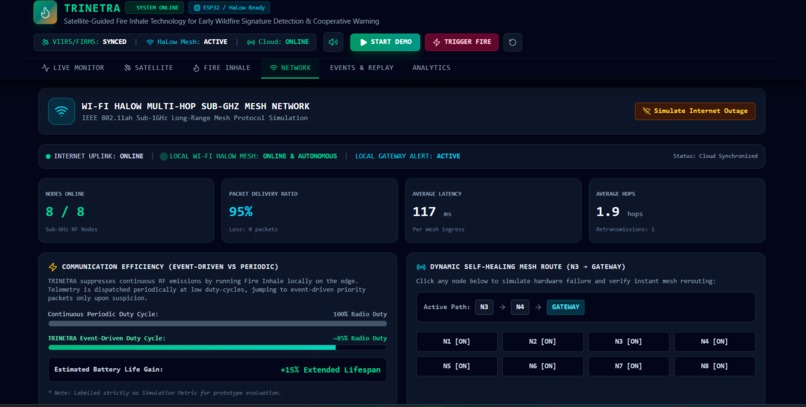Click Cloud: ONLINE status
This screenshot has height=407, width=806.
(x=278, y=42)
